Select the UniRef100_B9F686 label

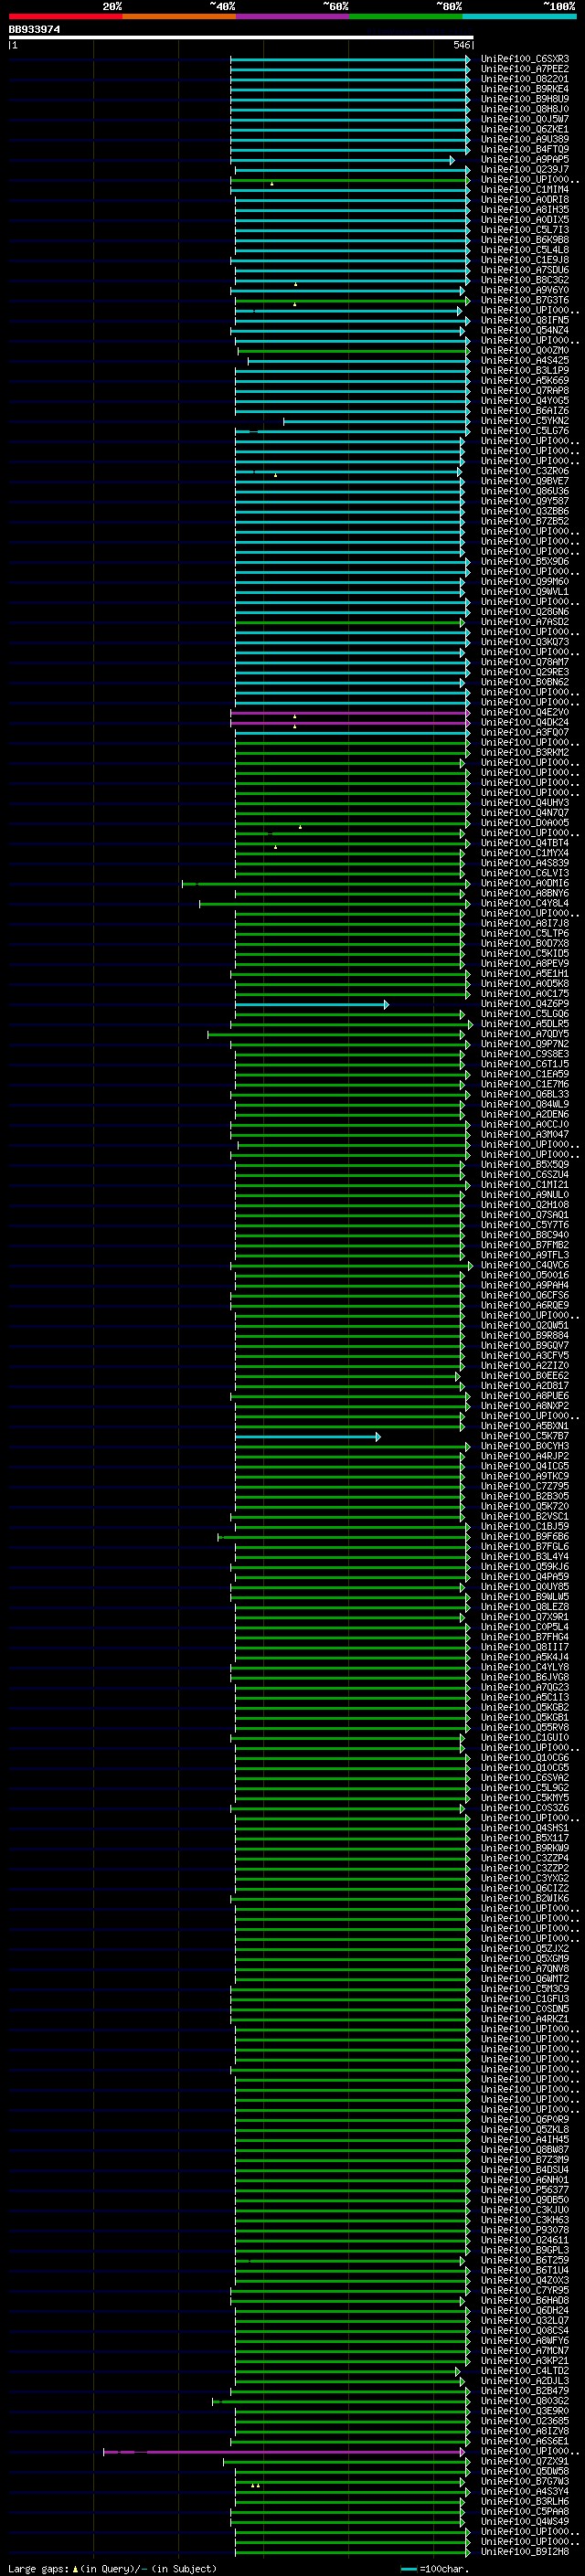pos(524,1536)
